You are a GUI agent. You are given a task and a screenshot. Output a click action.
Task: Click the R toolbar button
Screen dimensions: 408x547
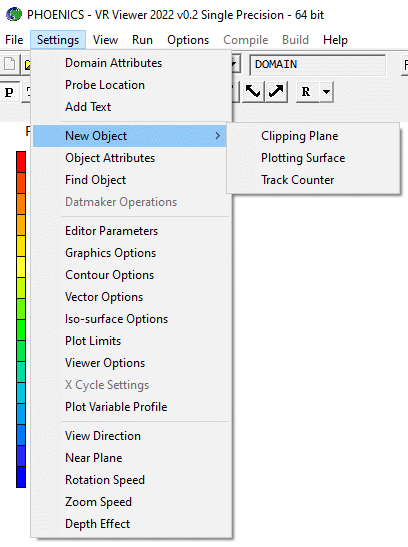306,92
